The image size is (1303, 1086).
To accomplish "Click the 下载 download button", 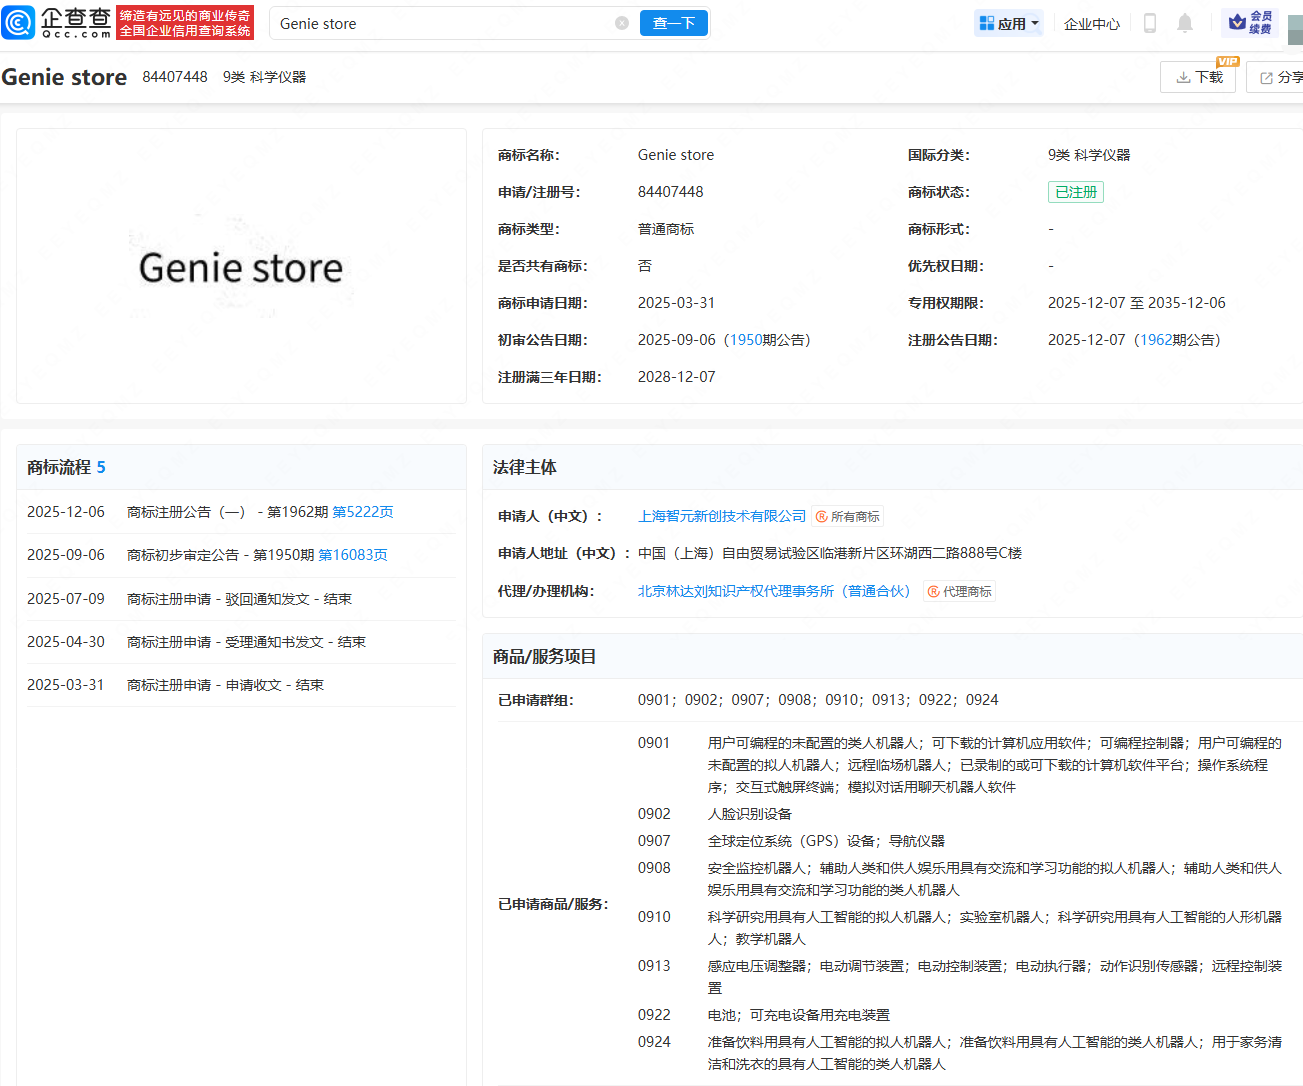I will coord(1199,77).
